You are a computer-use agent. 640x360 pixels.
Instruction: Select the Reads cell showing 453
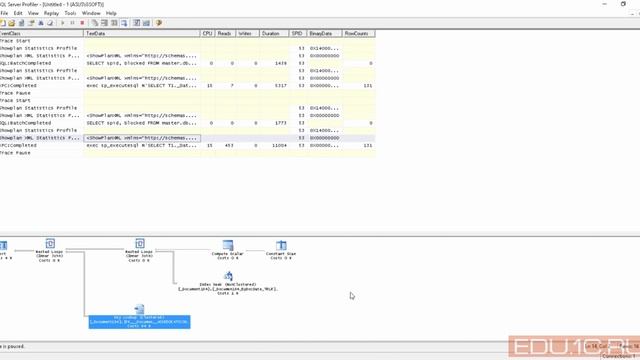(x=225, y=145)
